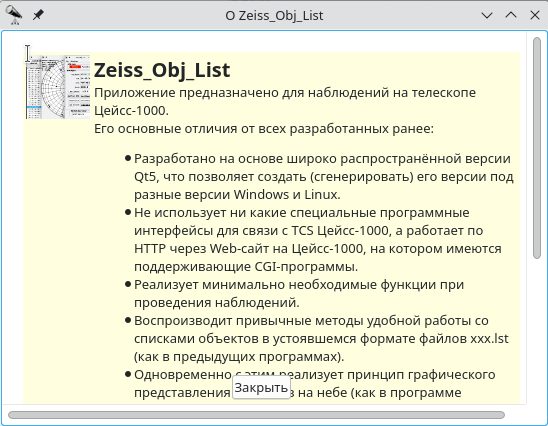Click the Zeiss_Obj_List heading text
Viewport: 548px width, 426px height.
point(162,70)
